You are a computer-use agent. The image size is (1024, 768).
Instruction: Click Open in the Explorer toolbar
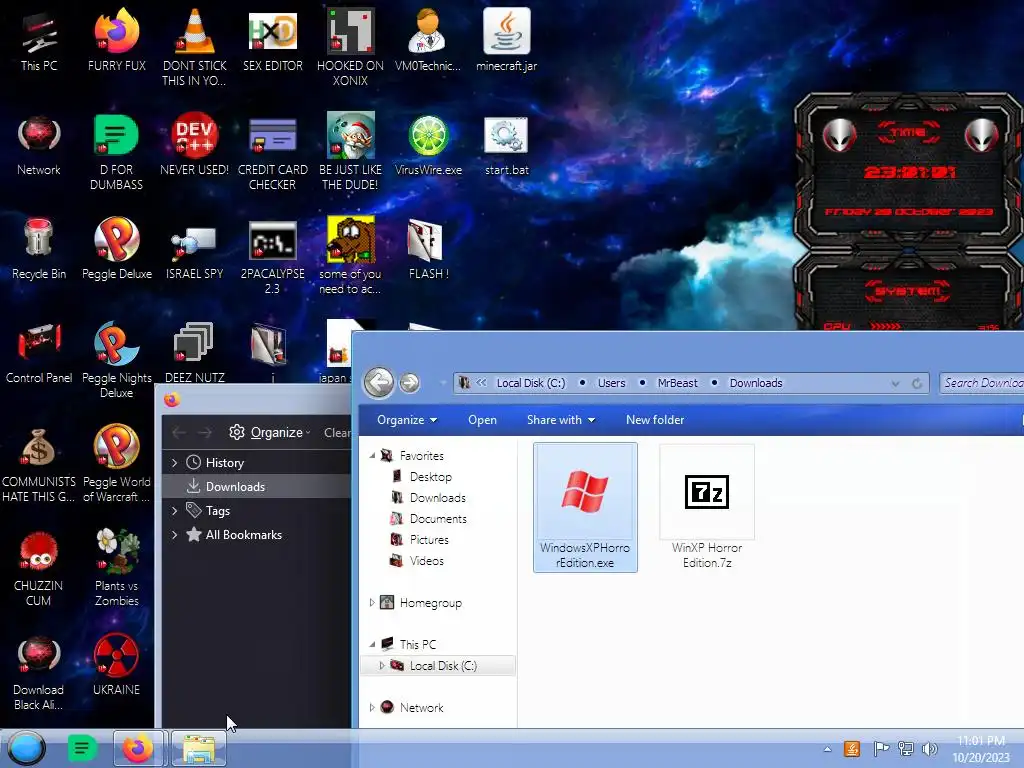click(482, 420)
